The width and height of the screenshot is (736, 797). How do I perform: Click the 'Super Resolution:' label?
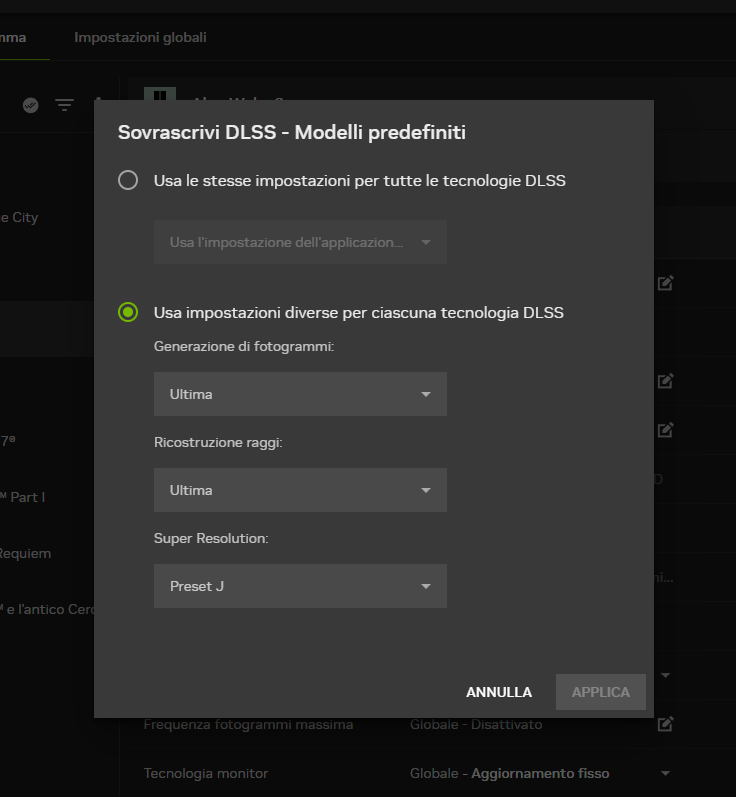click(x=211, y=538)
